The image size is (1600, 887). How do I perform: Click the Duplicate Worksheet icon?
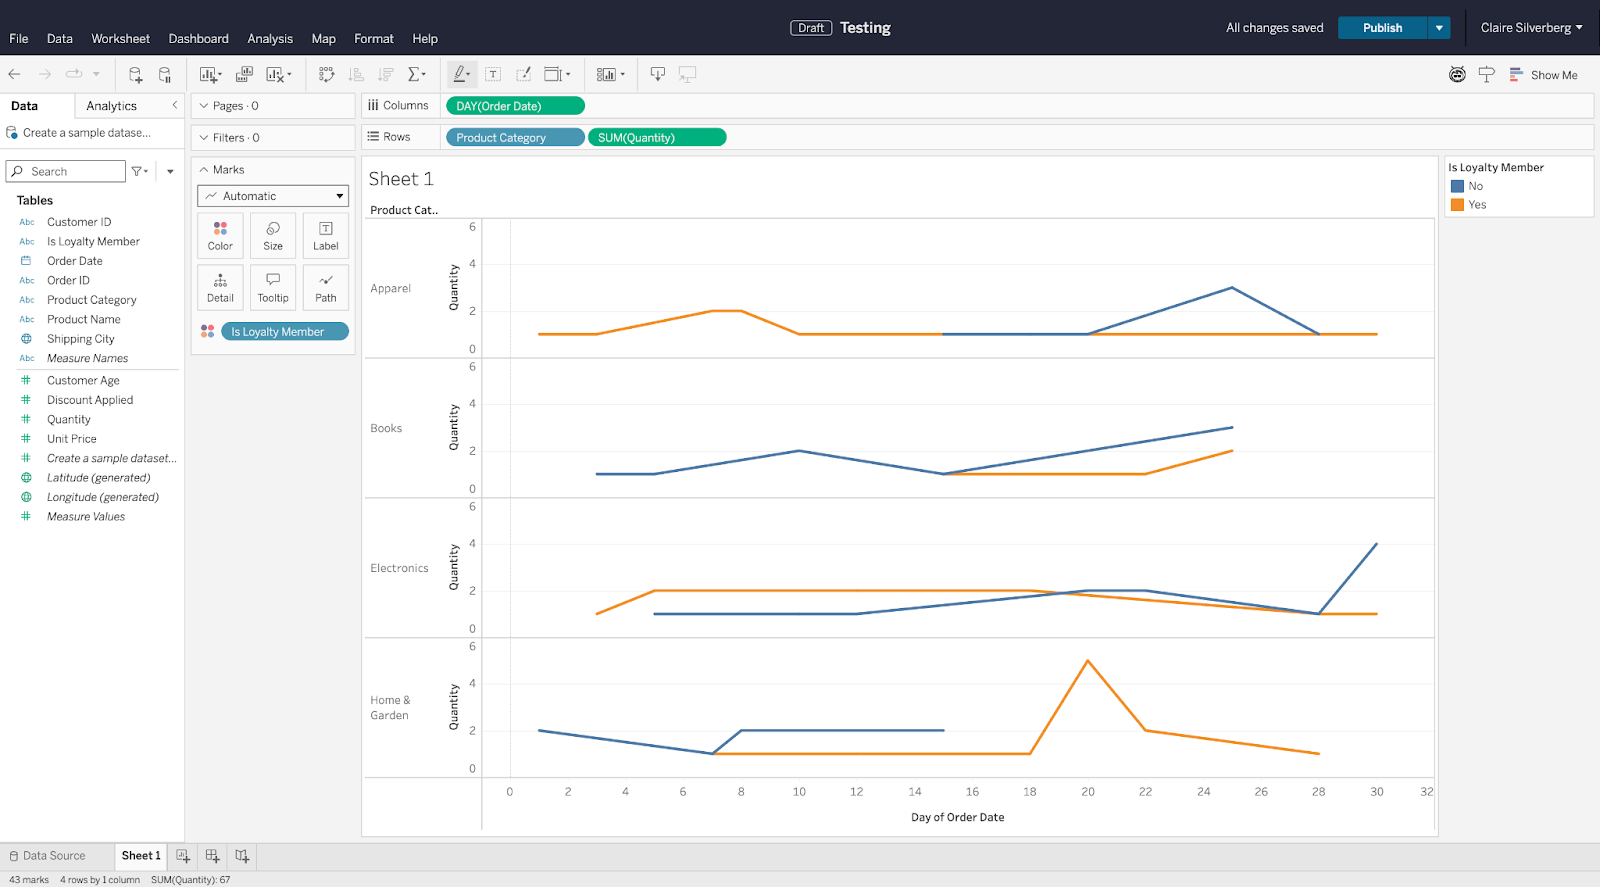tap(244, 74)
